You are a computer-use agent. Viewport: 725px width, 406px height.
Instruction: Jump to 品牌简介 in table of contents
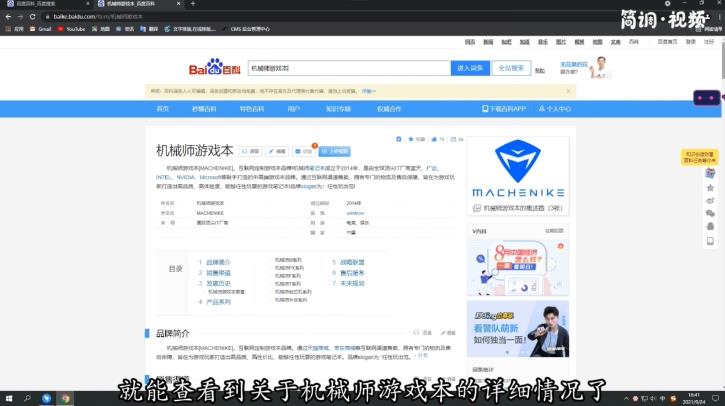point(217,262)
